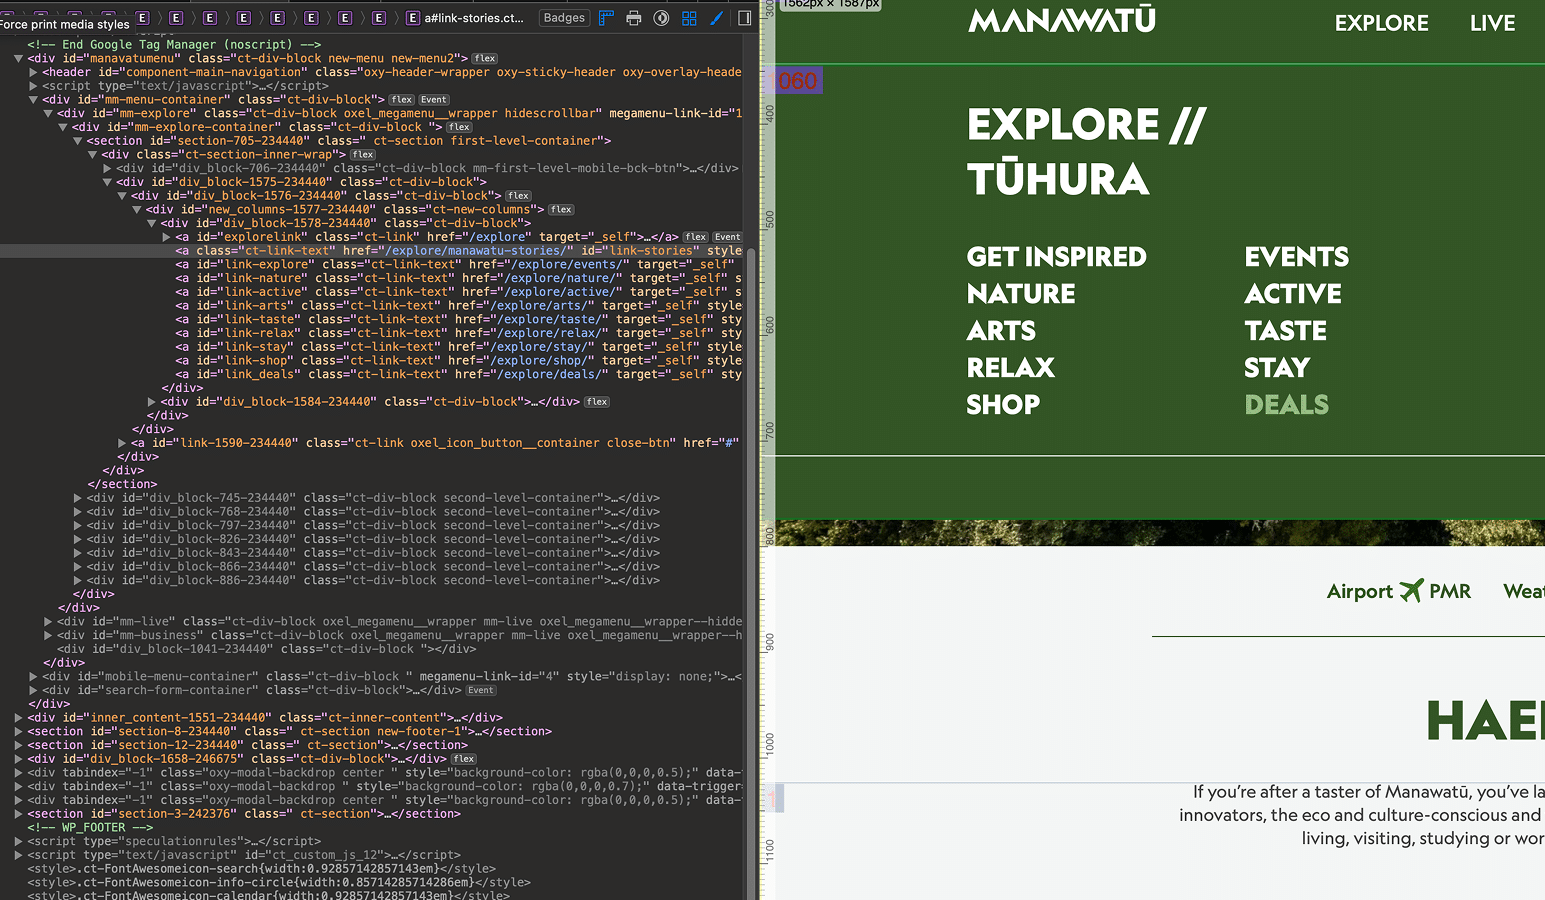Open the SHOP menu link
This screenshot has width=1545, height=900.
1003,405
